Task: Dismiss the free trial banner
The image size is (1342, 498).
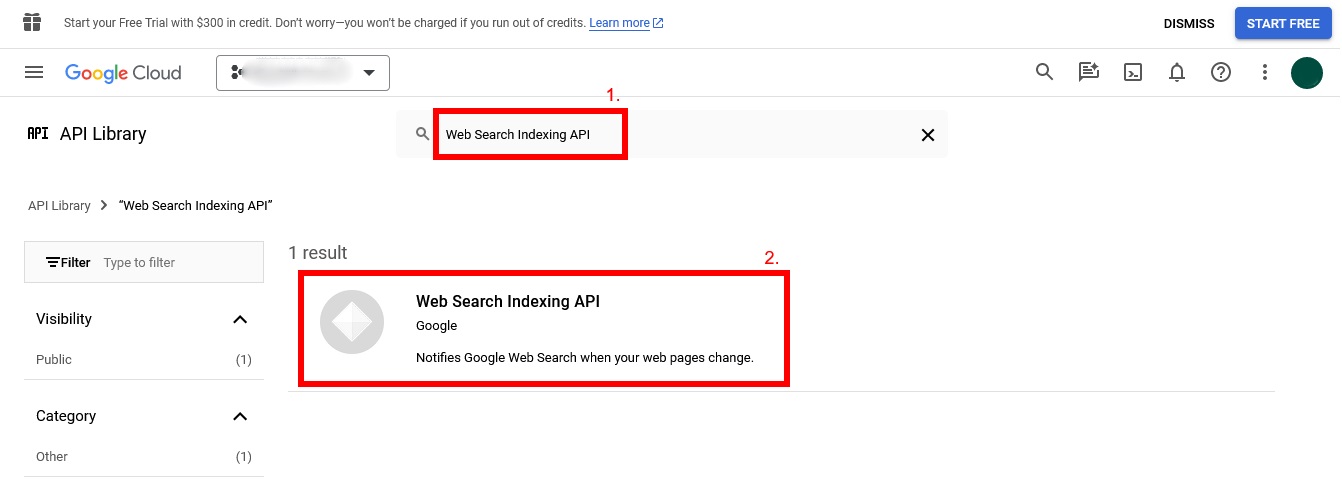Action: (1189, 23)
